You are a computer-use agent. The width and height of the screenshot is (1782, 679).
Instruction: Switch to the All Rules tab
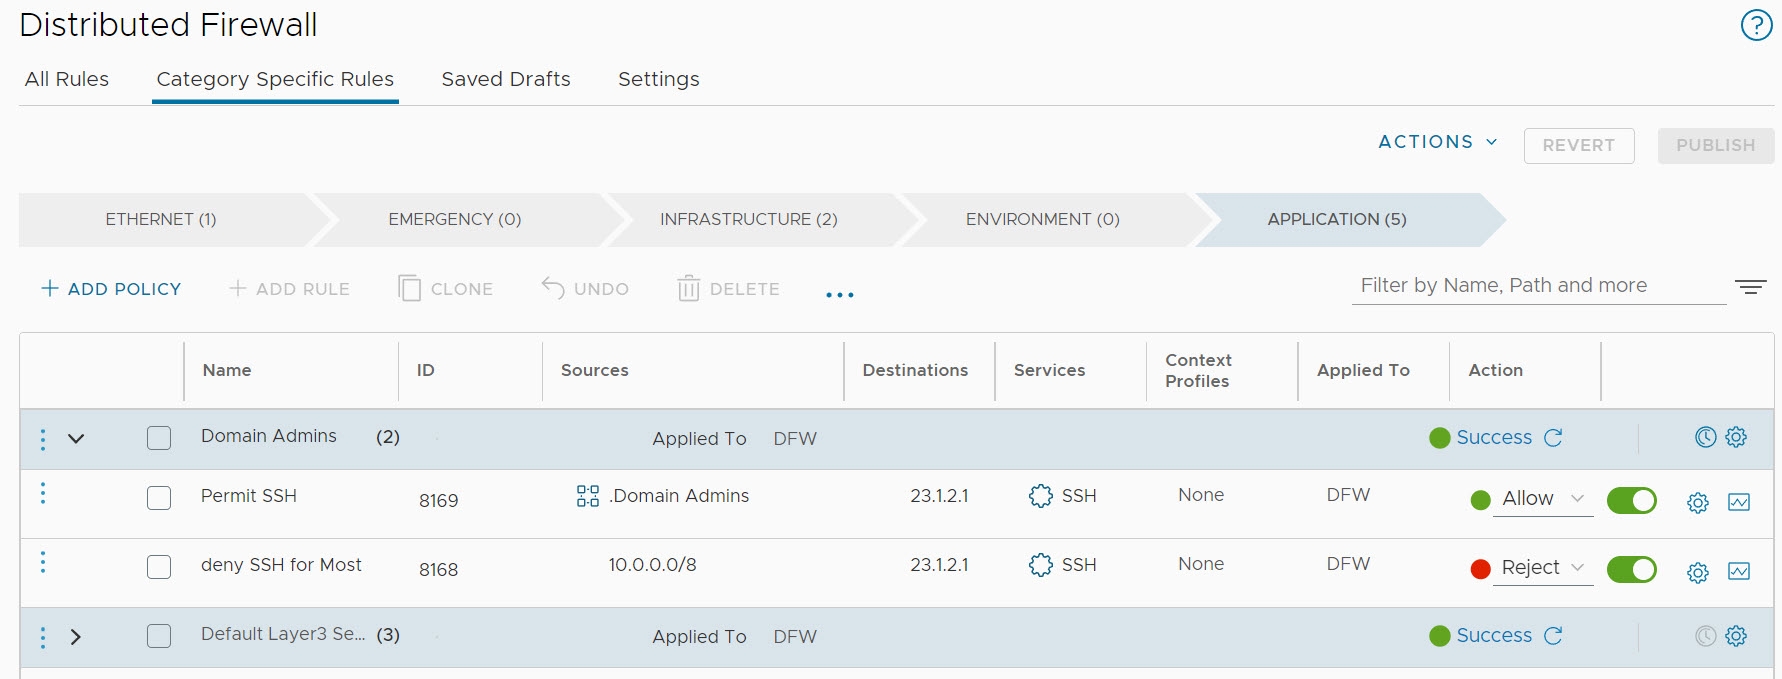[67, 79]
